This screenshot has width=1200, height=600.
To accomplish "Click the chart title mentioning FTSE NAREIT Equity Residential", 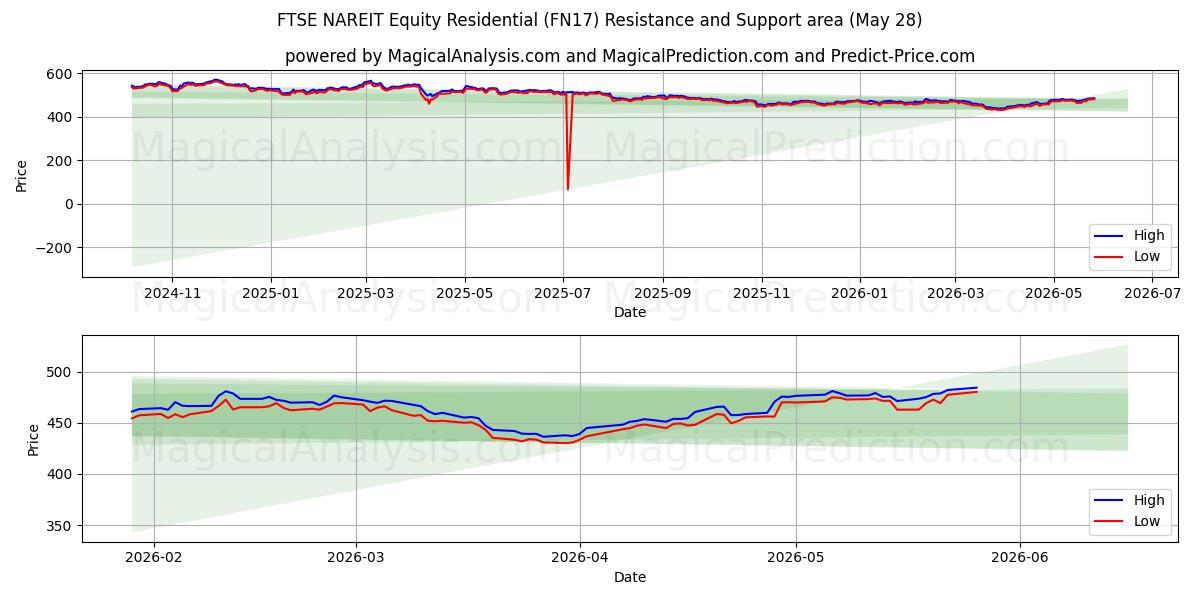I will (600, 20).
